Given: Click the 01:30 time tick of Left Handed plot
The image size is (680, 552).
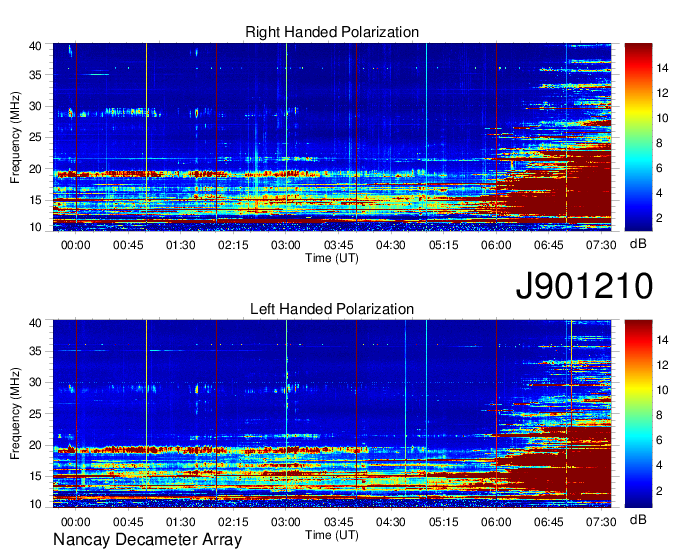Looking at the screenshot, I should click(x=180, y=522).
